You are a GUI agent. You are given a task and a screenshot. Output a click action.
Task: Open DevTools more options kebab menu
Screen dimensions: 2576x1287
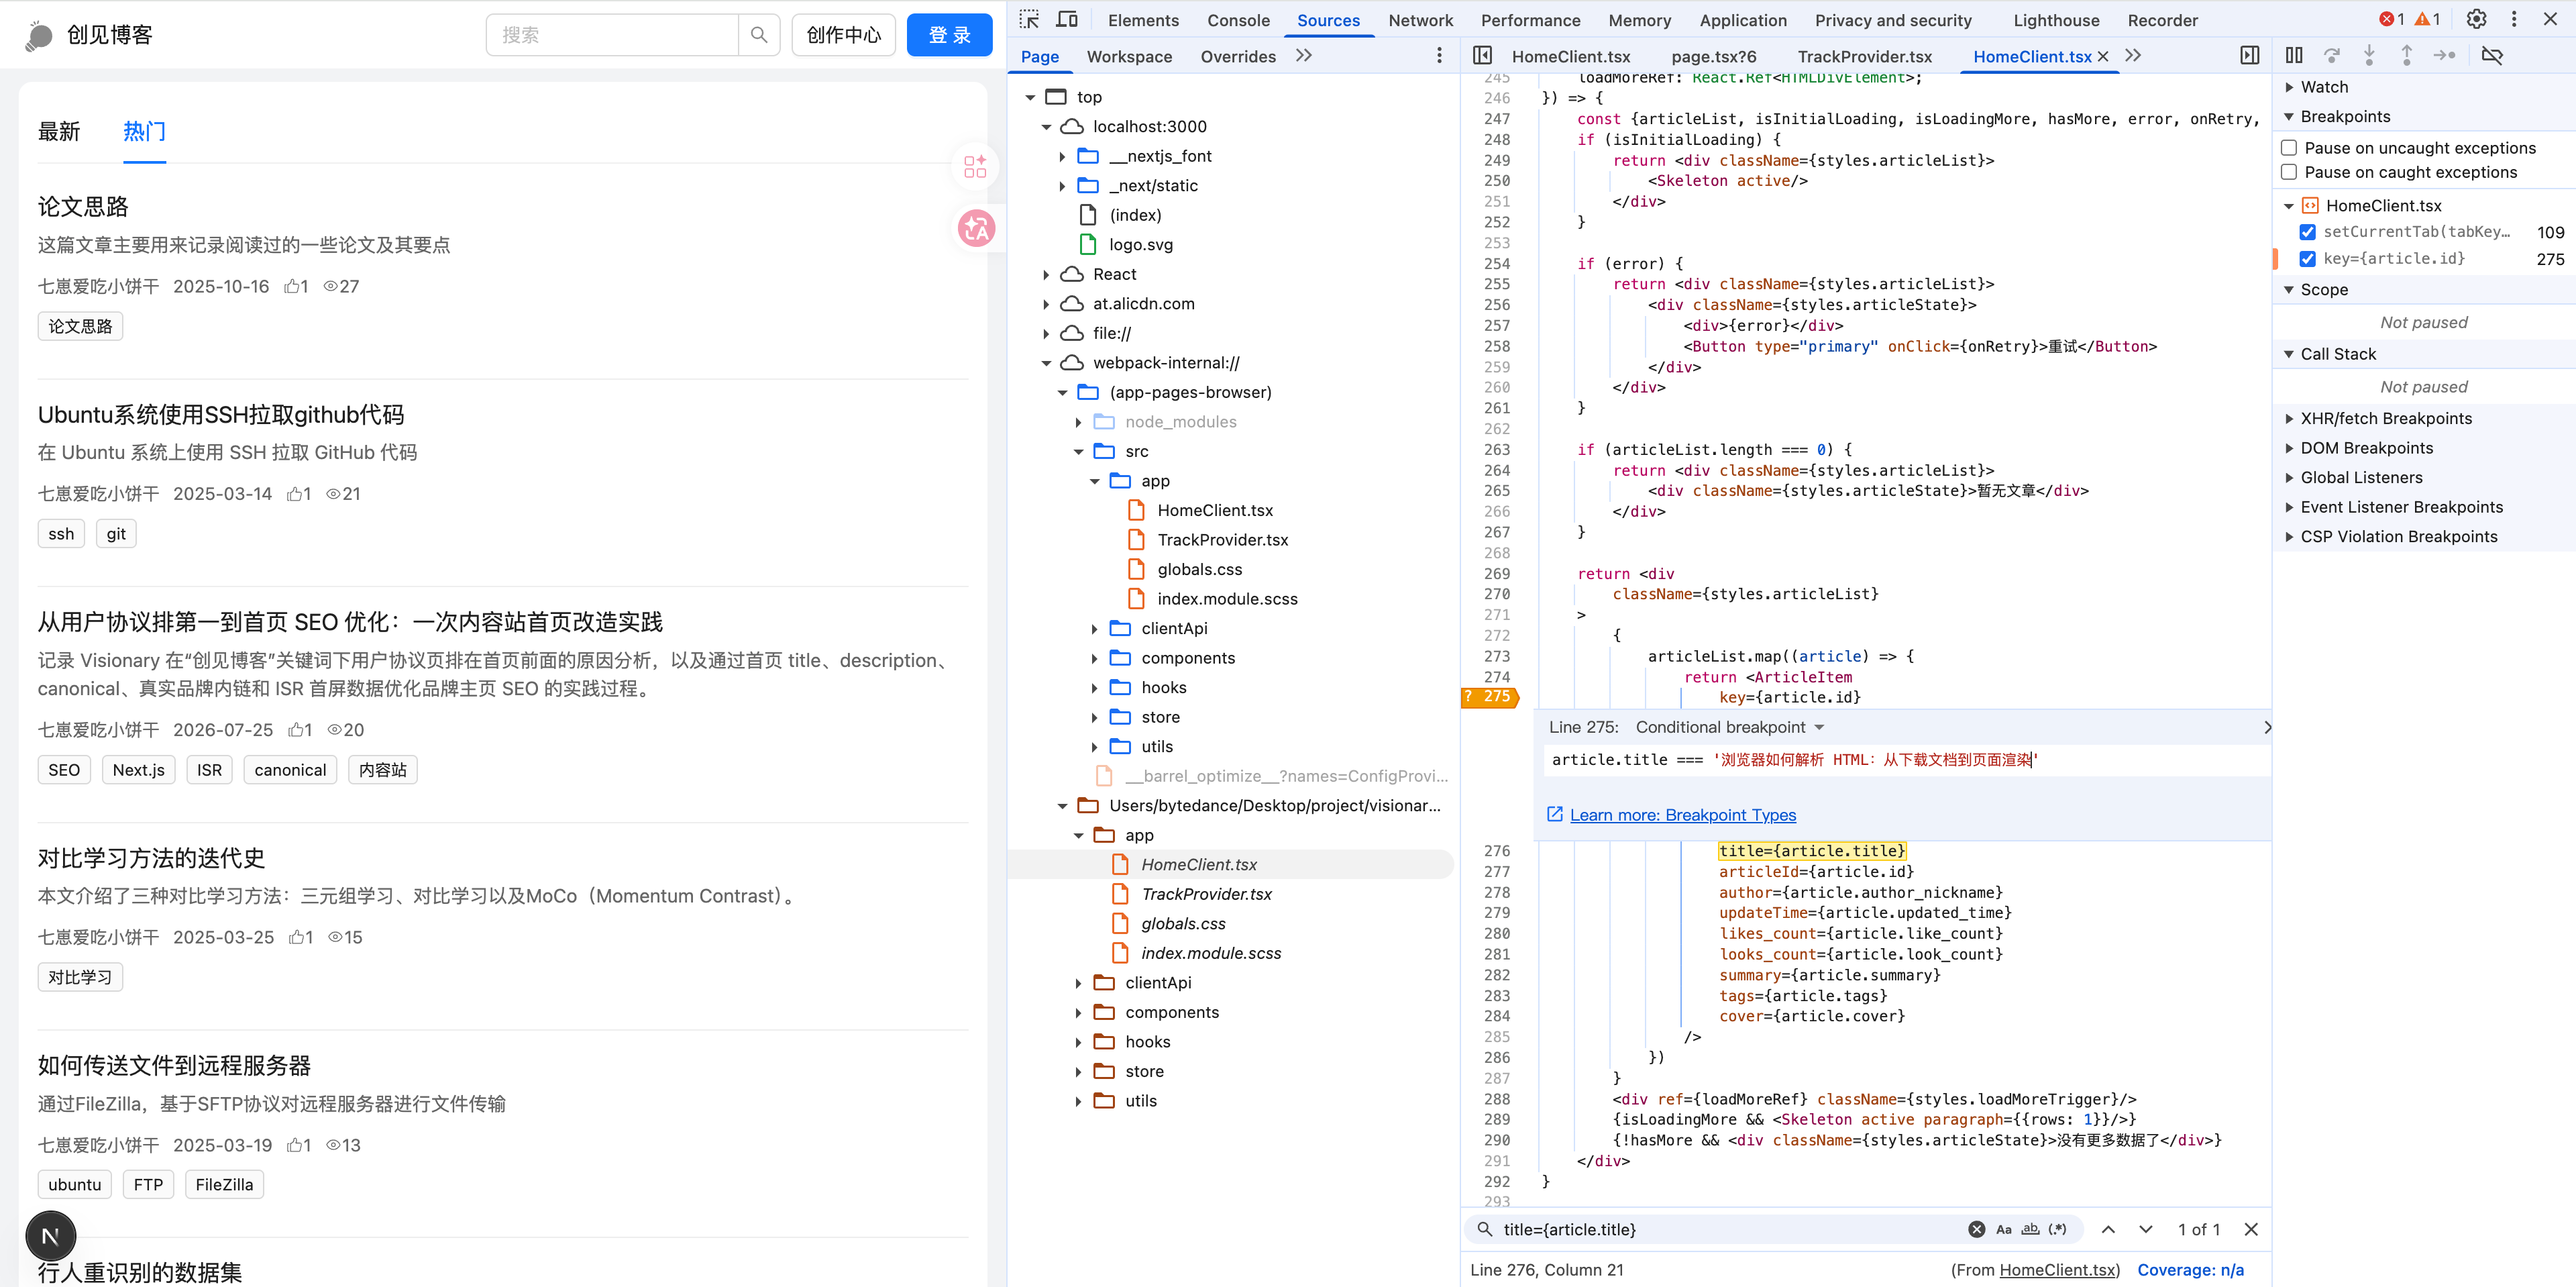(2514, 19)
